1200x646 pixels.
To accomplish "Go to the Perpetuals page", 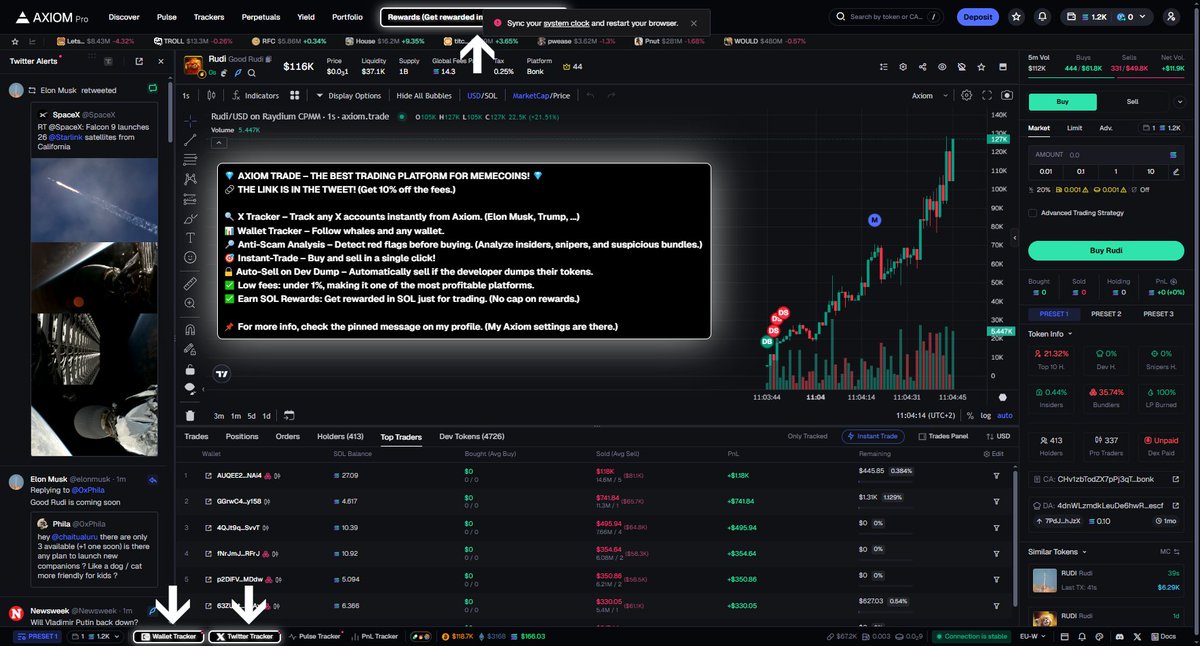I will [260, 17].
